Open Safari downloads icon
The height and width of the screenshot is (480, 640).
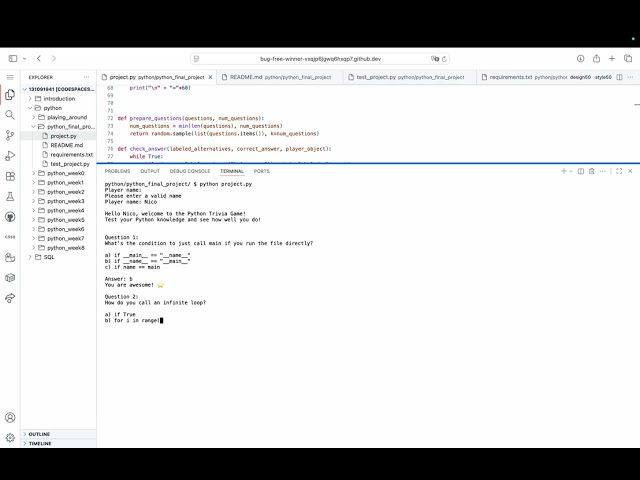point(580,58)
